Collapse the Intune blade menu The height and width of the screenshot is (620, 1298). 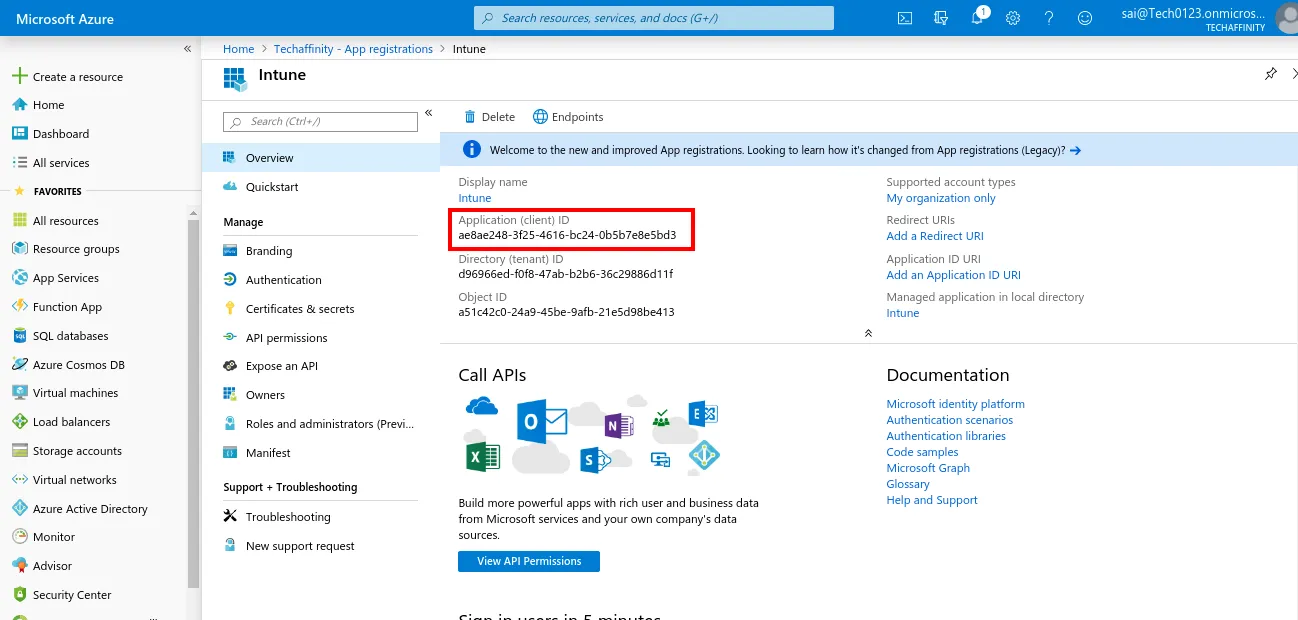click(429, 113)
